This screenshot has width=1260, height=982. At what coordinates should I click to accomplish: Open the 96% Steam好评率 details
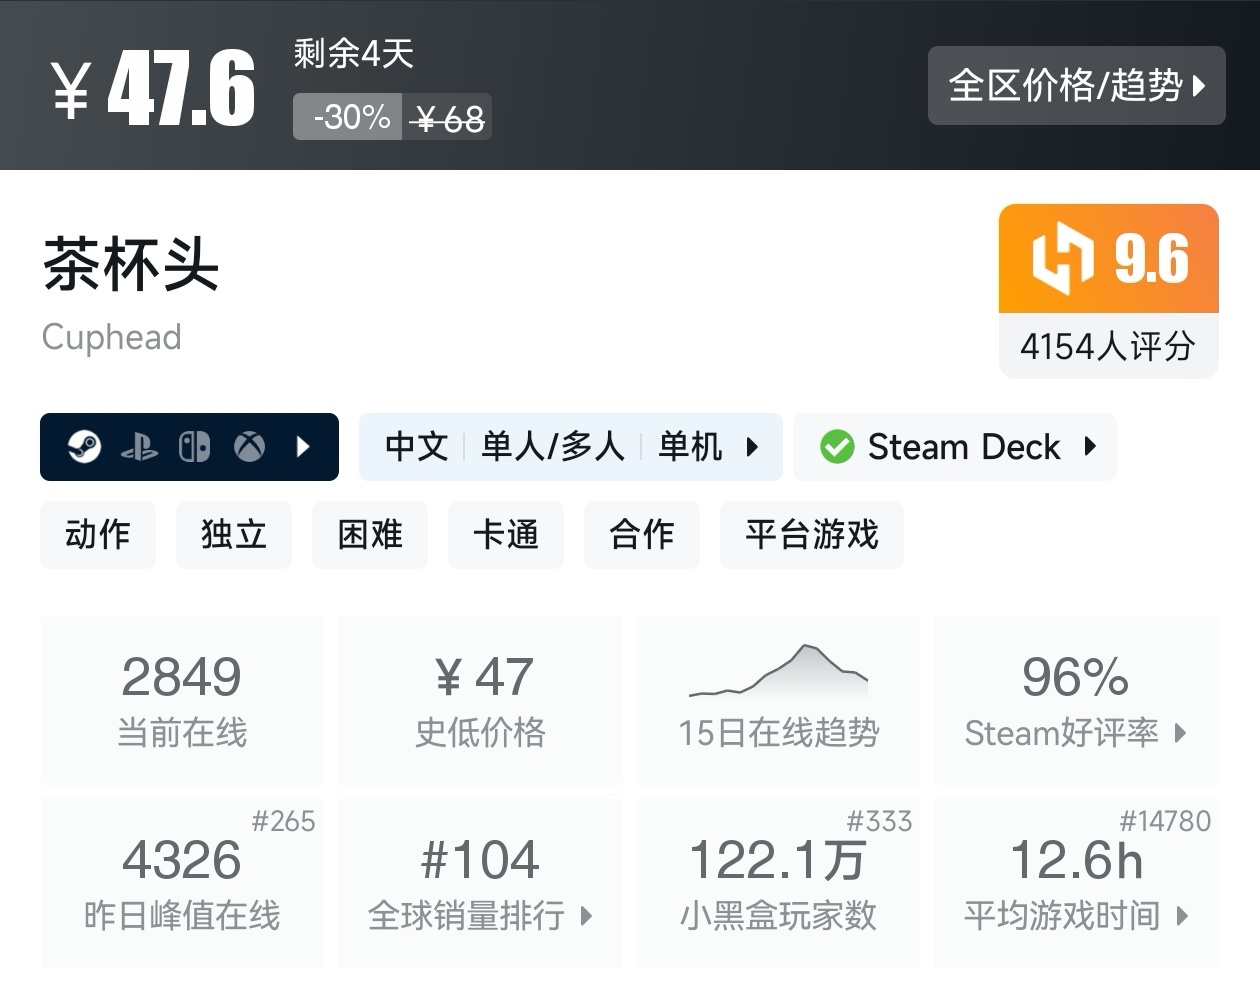[1076, 700]
